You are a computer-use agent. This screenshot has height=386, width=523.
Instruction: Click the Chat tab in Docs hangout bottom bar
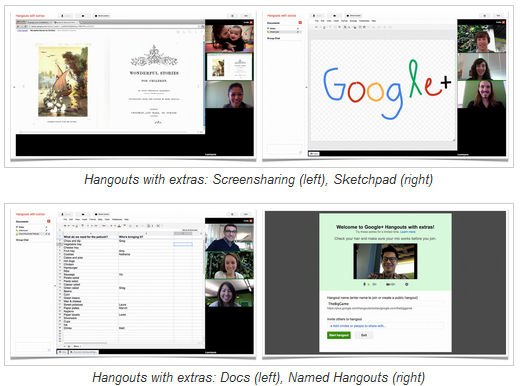click(x=62, y=352)
